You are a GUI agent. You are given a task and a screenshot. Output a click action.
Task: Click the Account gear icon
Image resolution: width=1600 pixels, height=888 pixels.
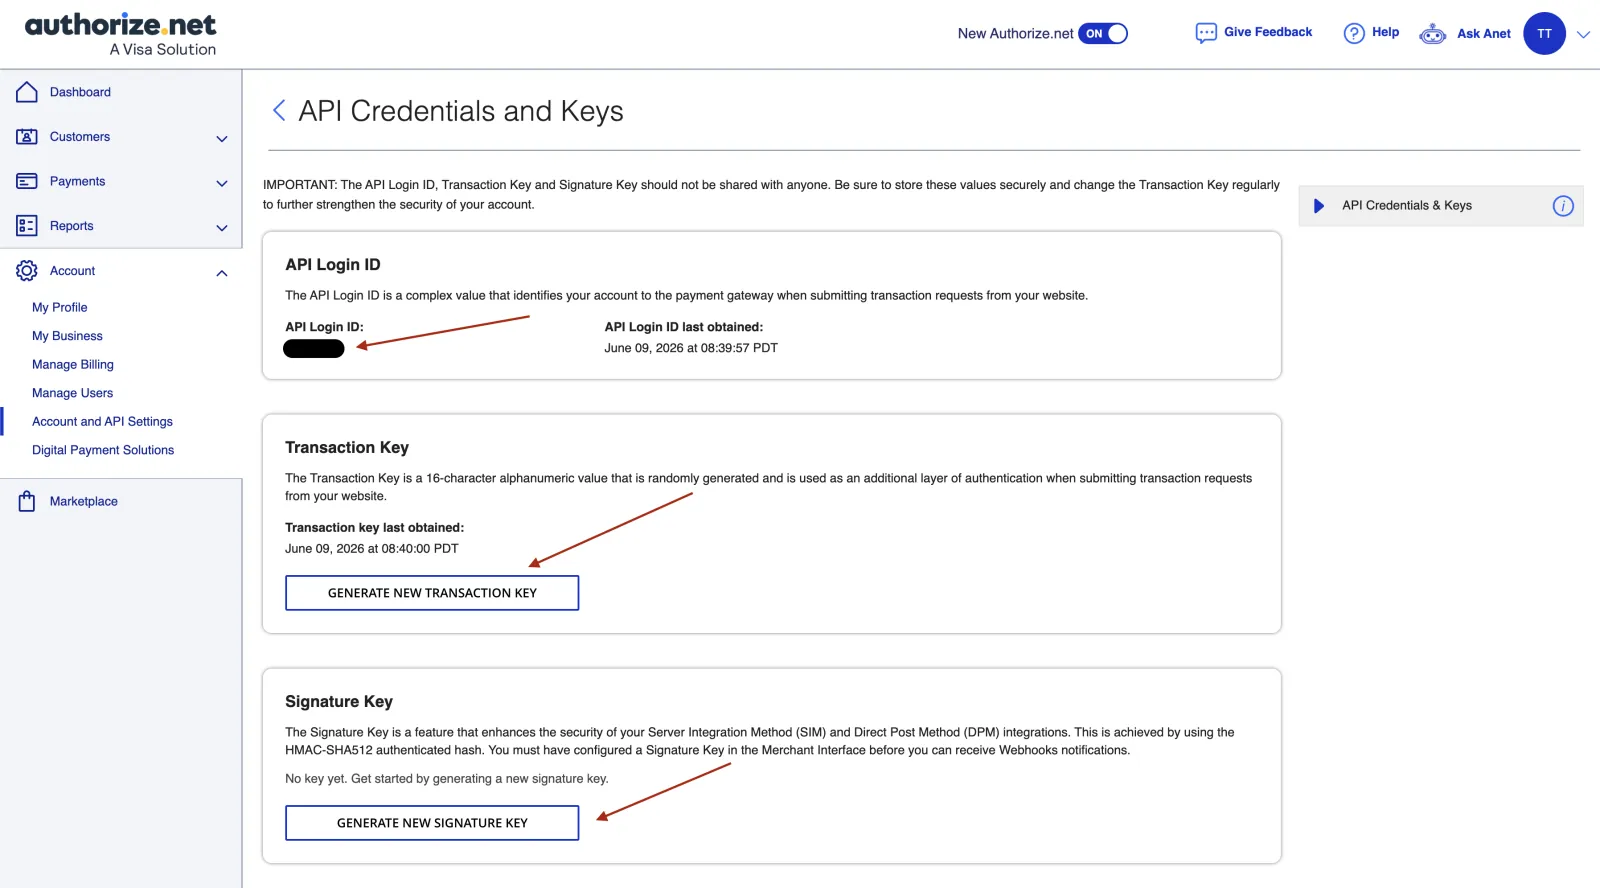[27, 271]
